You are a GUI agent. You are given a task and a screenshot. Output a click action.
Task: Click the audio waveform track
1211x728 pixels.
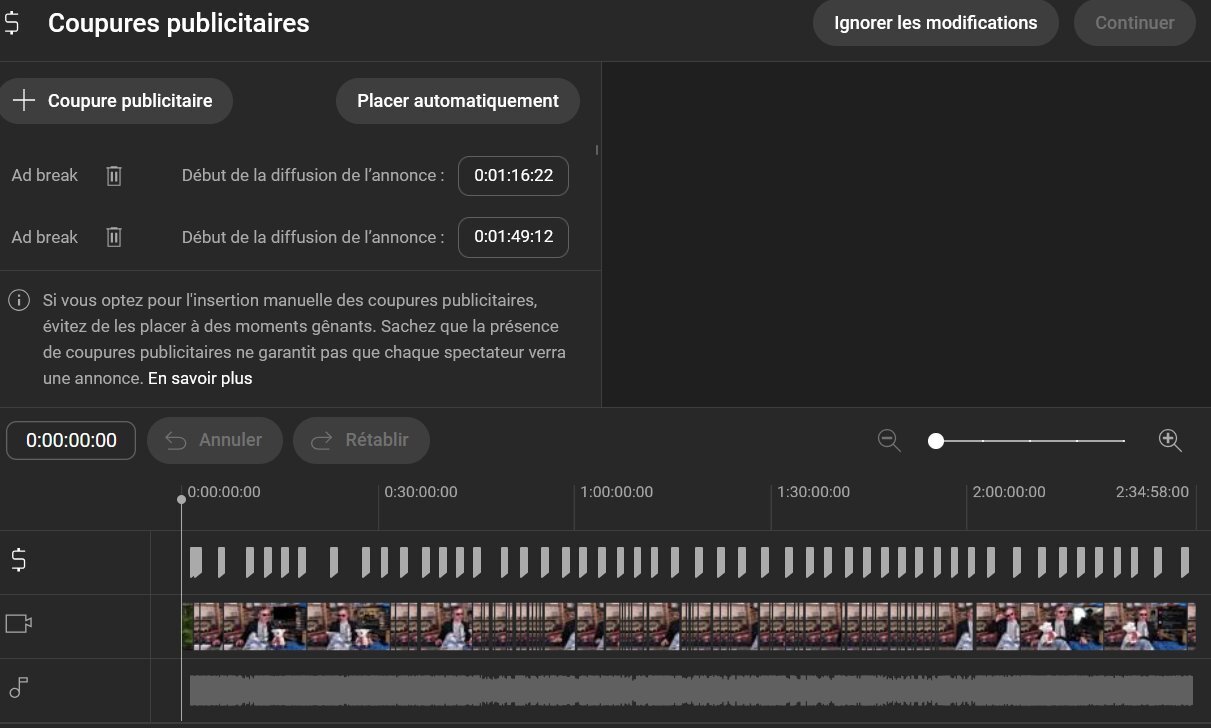691,690
